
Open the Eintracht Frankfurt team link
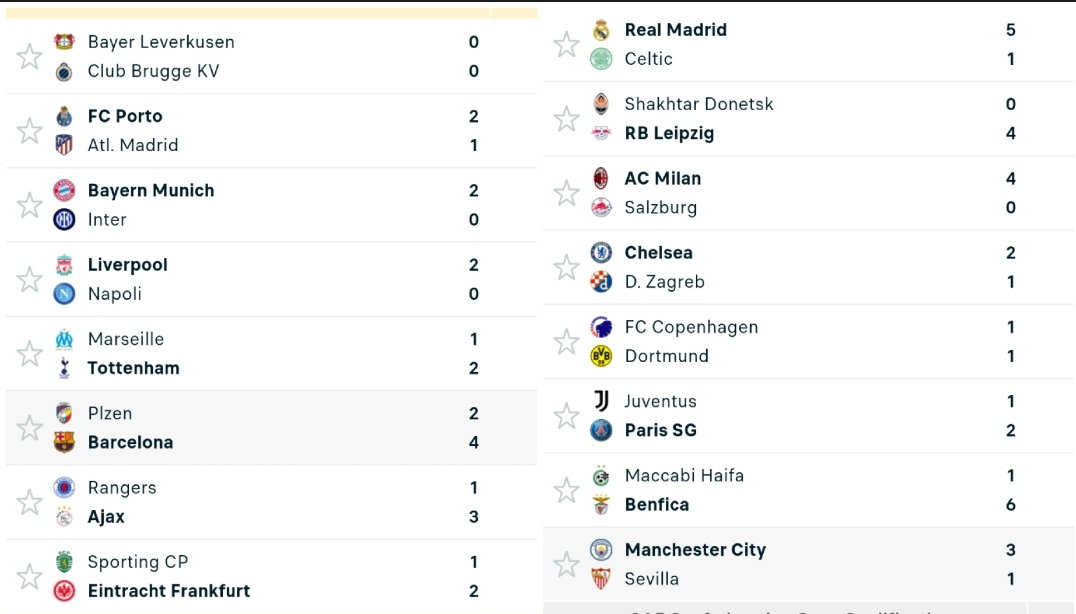[169, 591]
